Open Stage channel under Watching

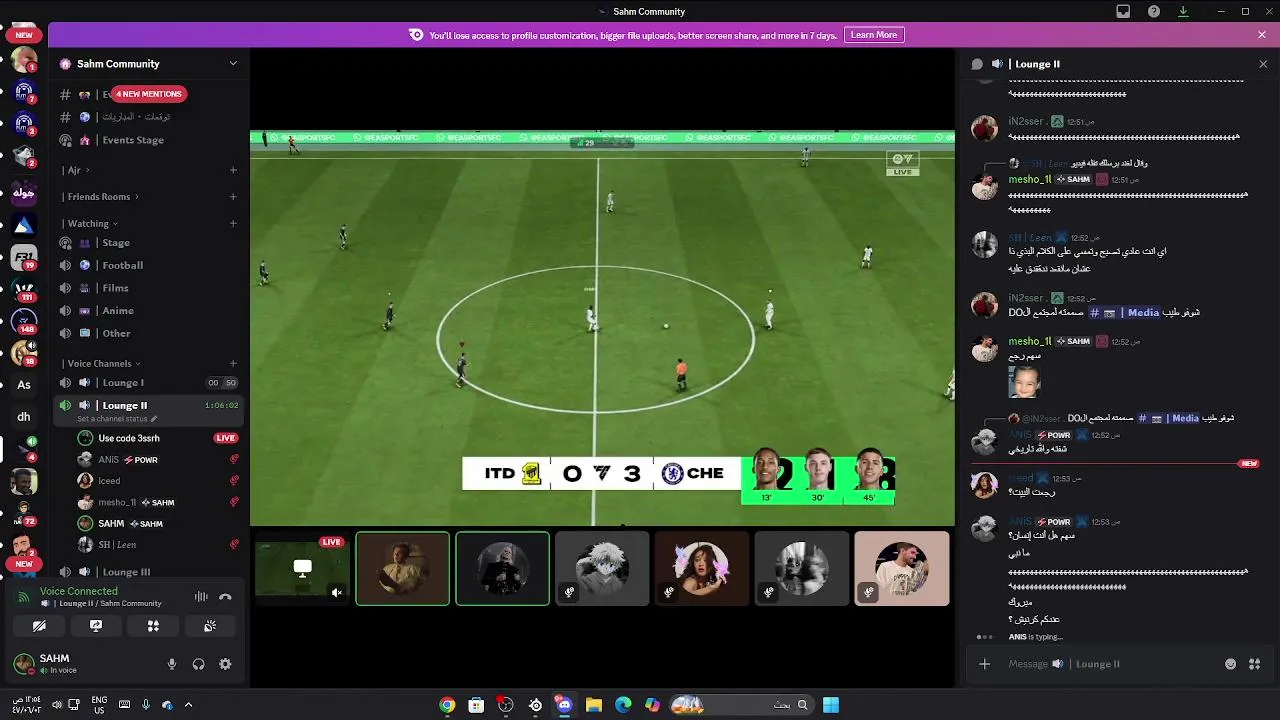point(148,243)
